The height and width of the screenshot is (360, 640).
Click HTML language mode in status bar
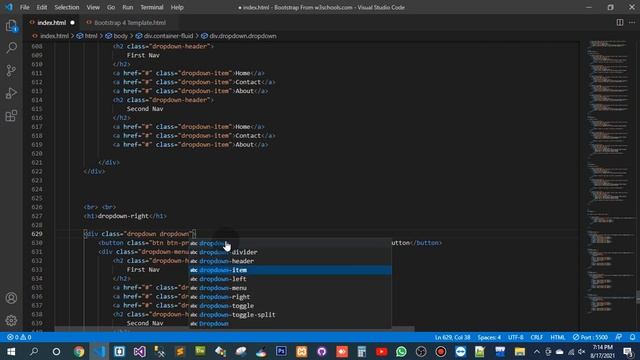[558, 337]
